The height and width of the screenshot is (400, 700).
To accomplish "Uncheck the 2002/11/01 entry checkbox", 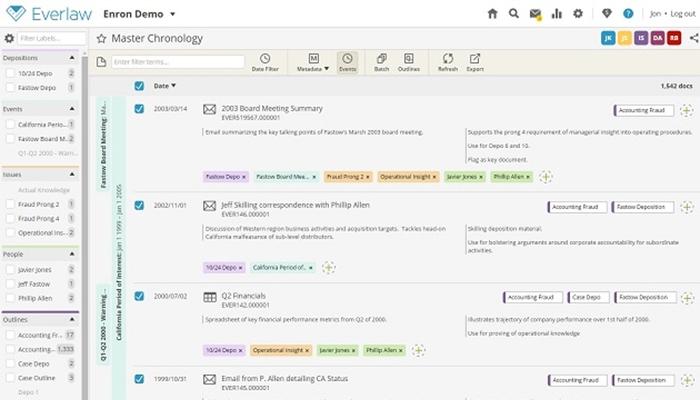I will 139,205.
